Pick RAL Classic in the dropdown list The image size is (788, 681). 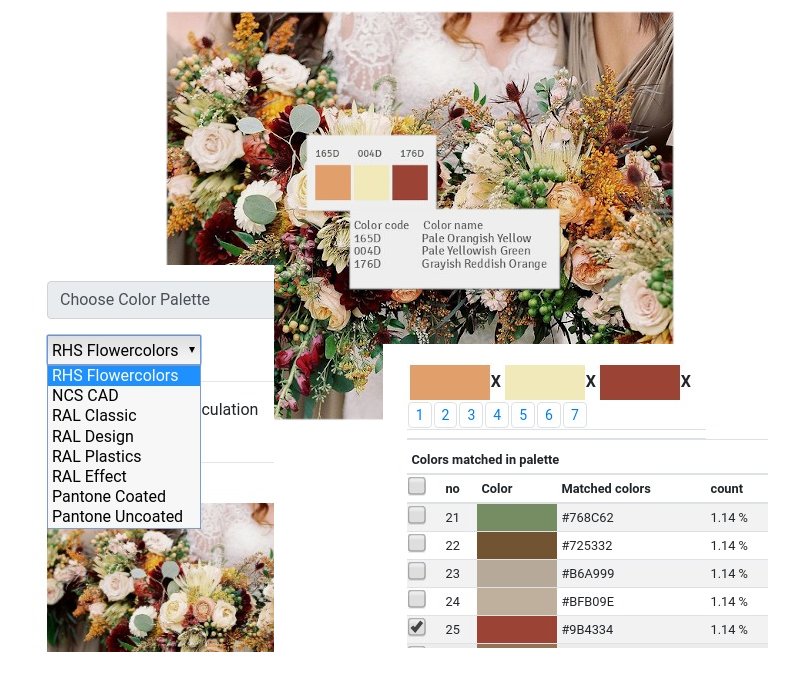(94, 415)
